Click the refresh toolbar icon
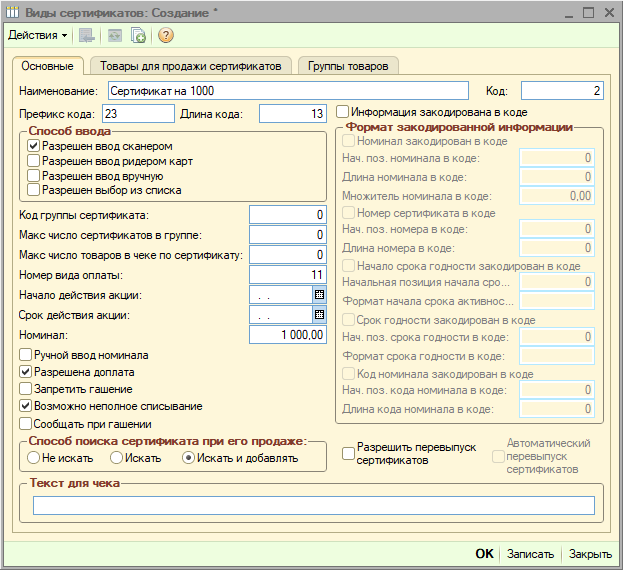Viewport: 623px width, 570px height. coord(114,35)
